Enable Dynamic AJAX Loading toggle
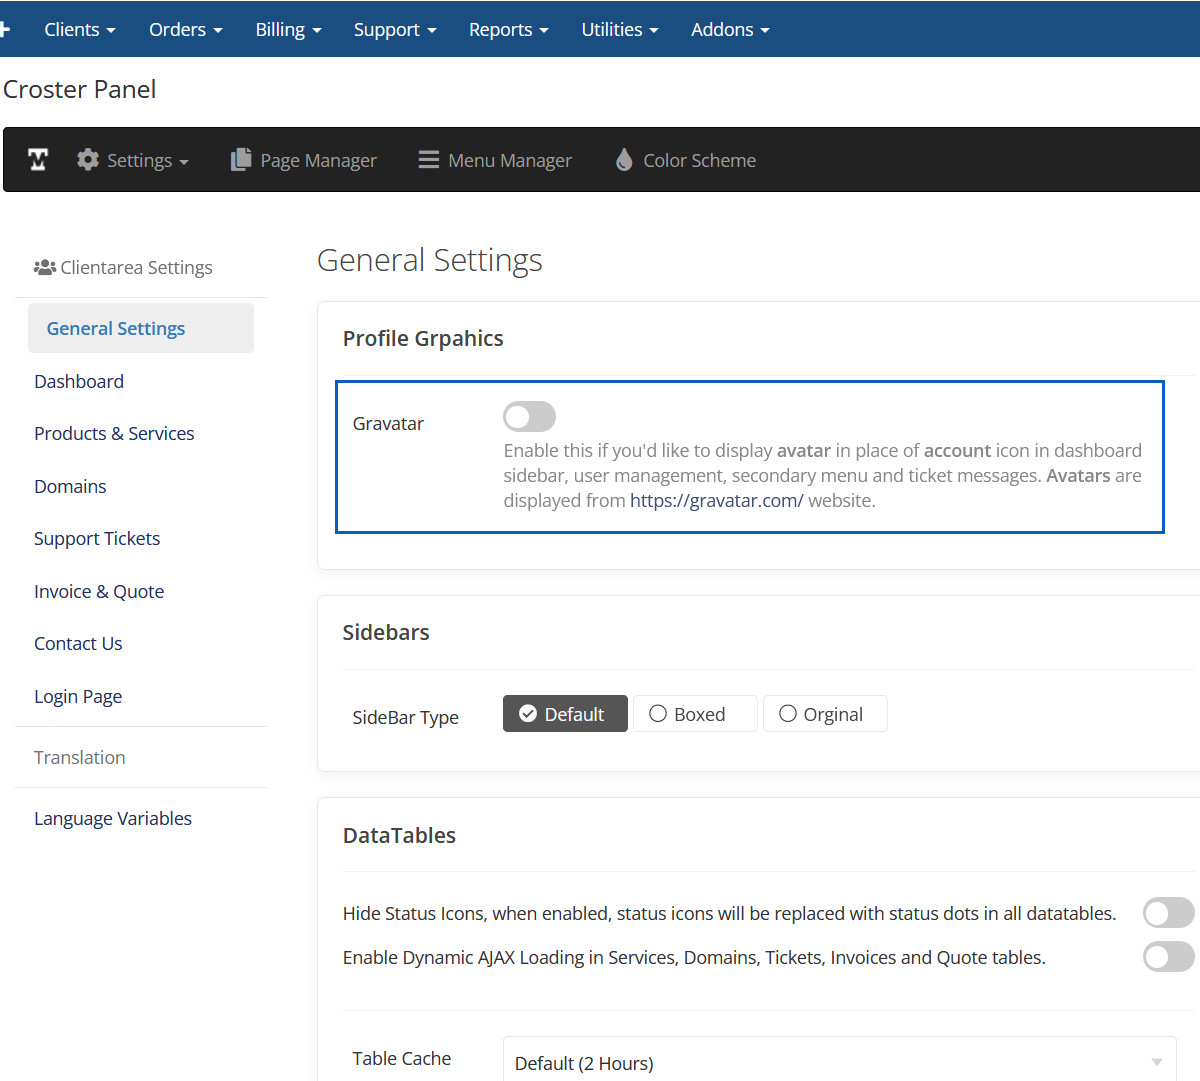Viewport: 1200px width, 1081px height. pyautogui.click(x=1168, y=957)
